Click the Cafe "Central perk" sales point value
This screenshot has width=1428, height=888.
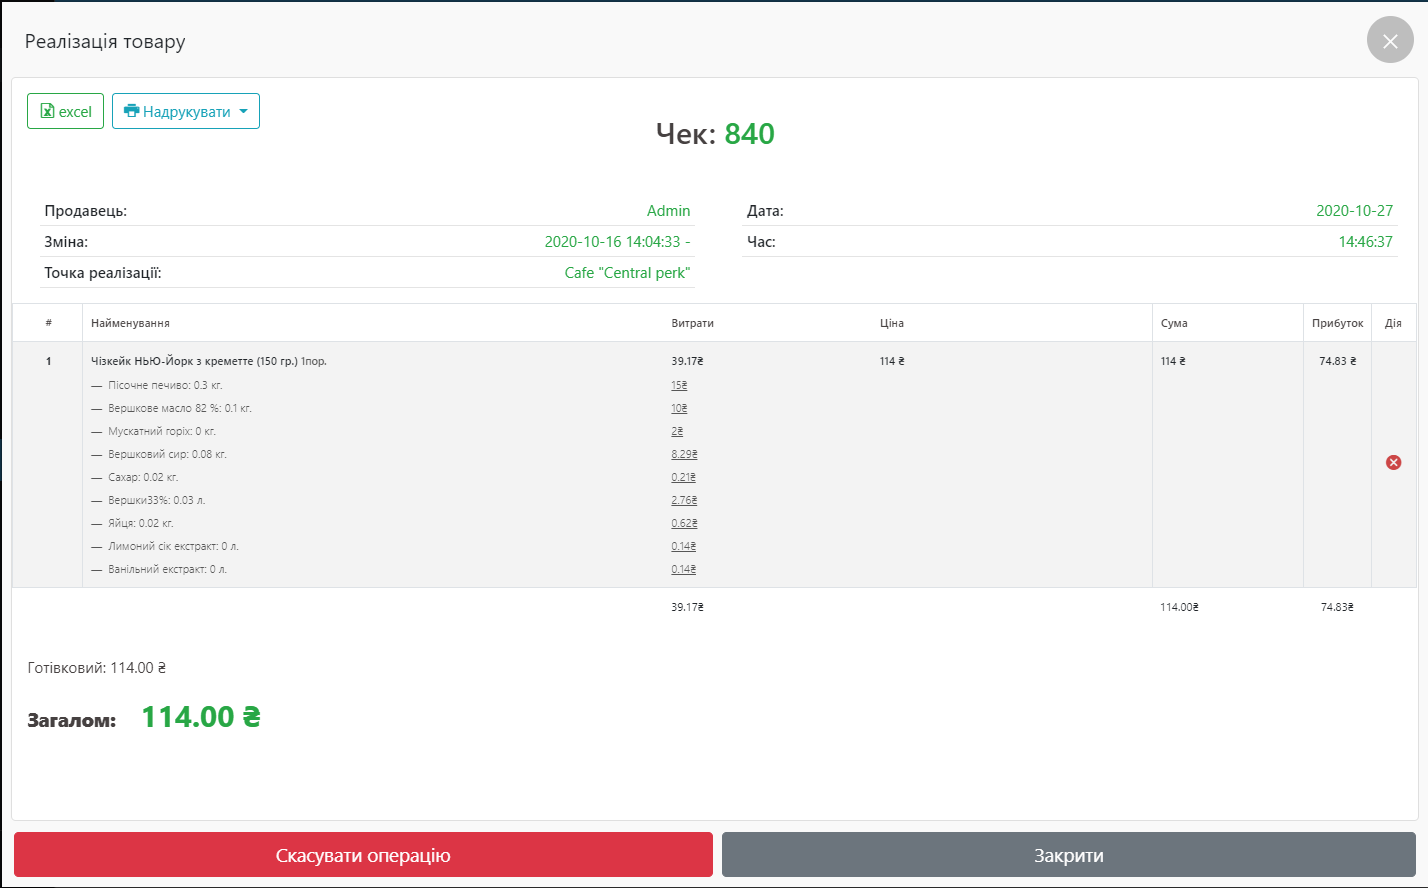click(627, 273)
